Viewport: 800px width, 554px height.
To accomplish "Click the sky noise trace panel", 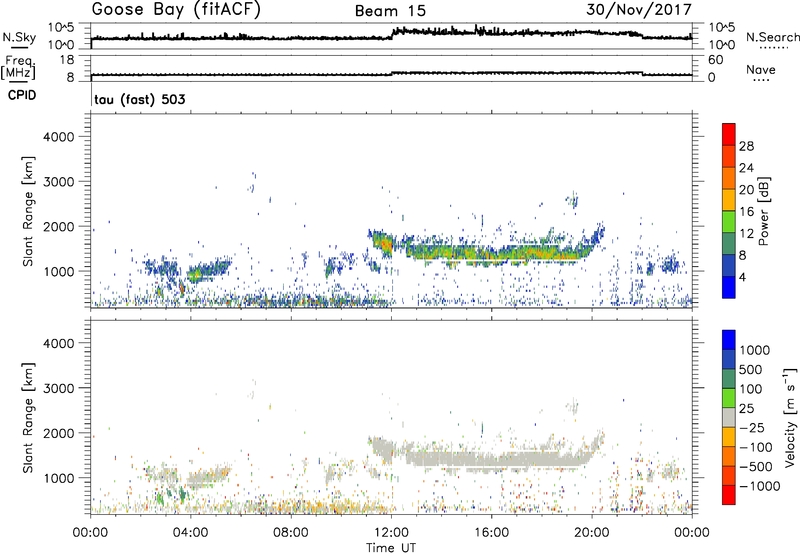I will pos(391,36).
